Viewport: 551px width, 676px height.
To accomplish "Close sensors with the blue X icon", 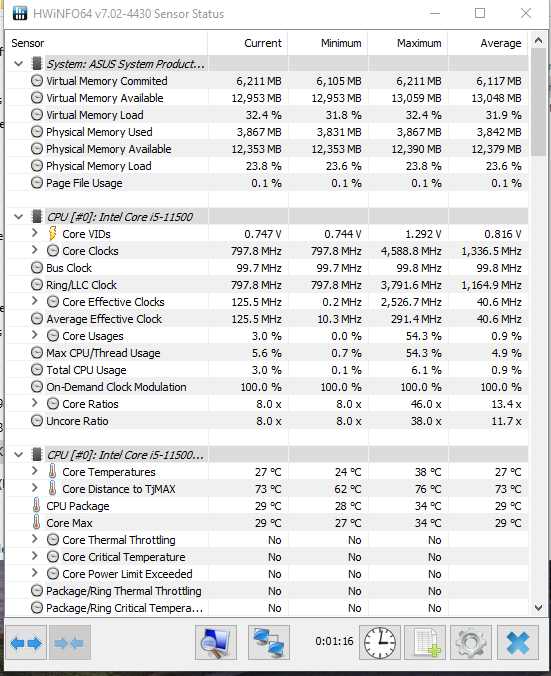I will pos(518,643).
